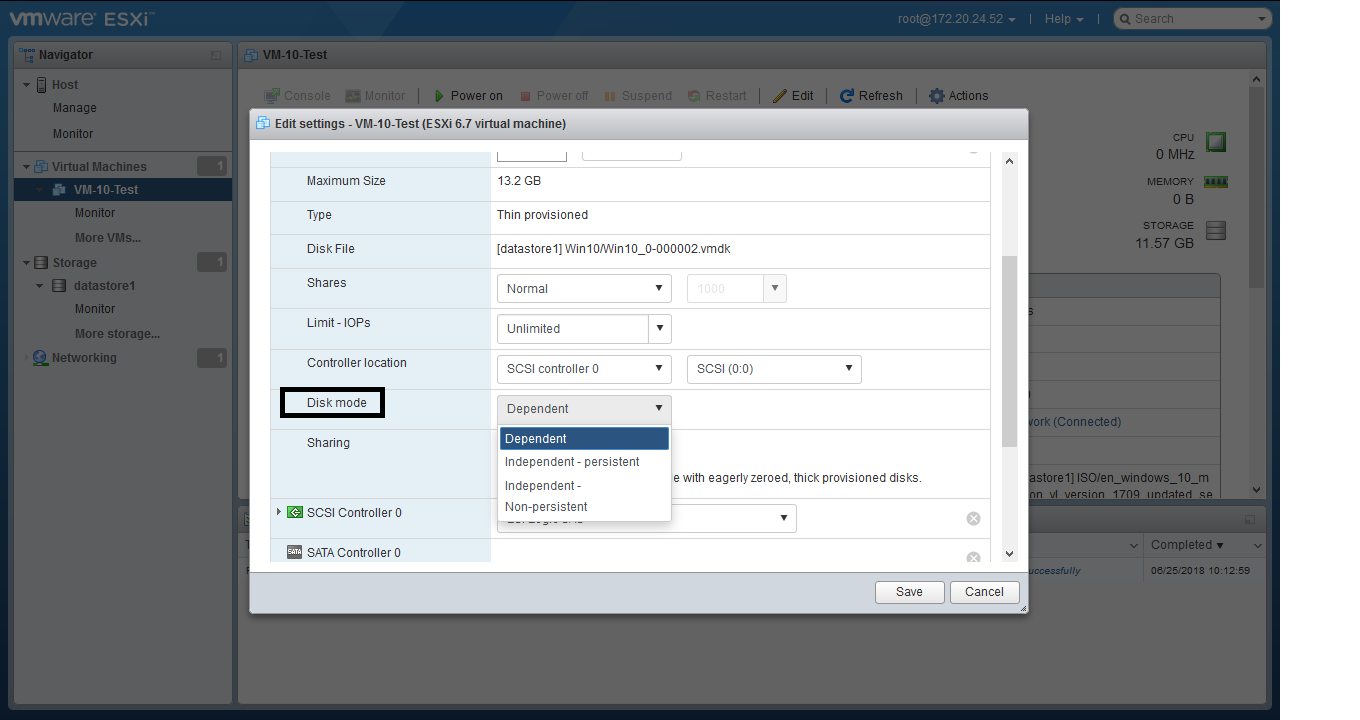
Task: Open the Limit - IOPs Unlimited dropdown
Action: tap(584, 329)
